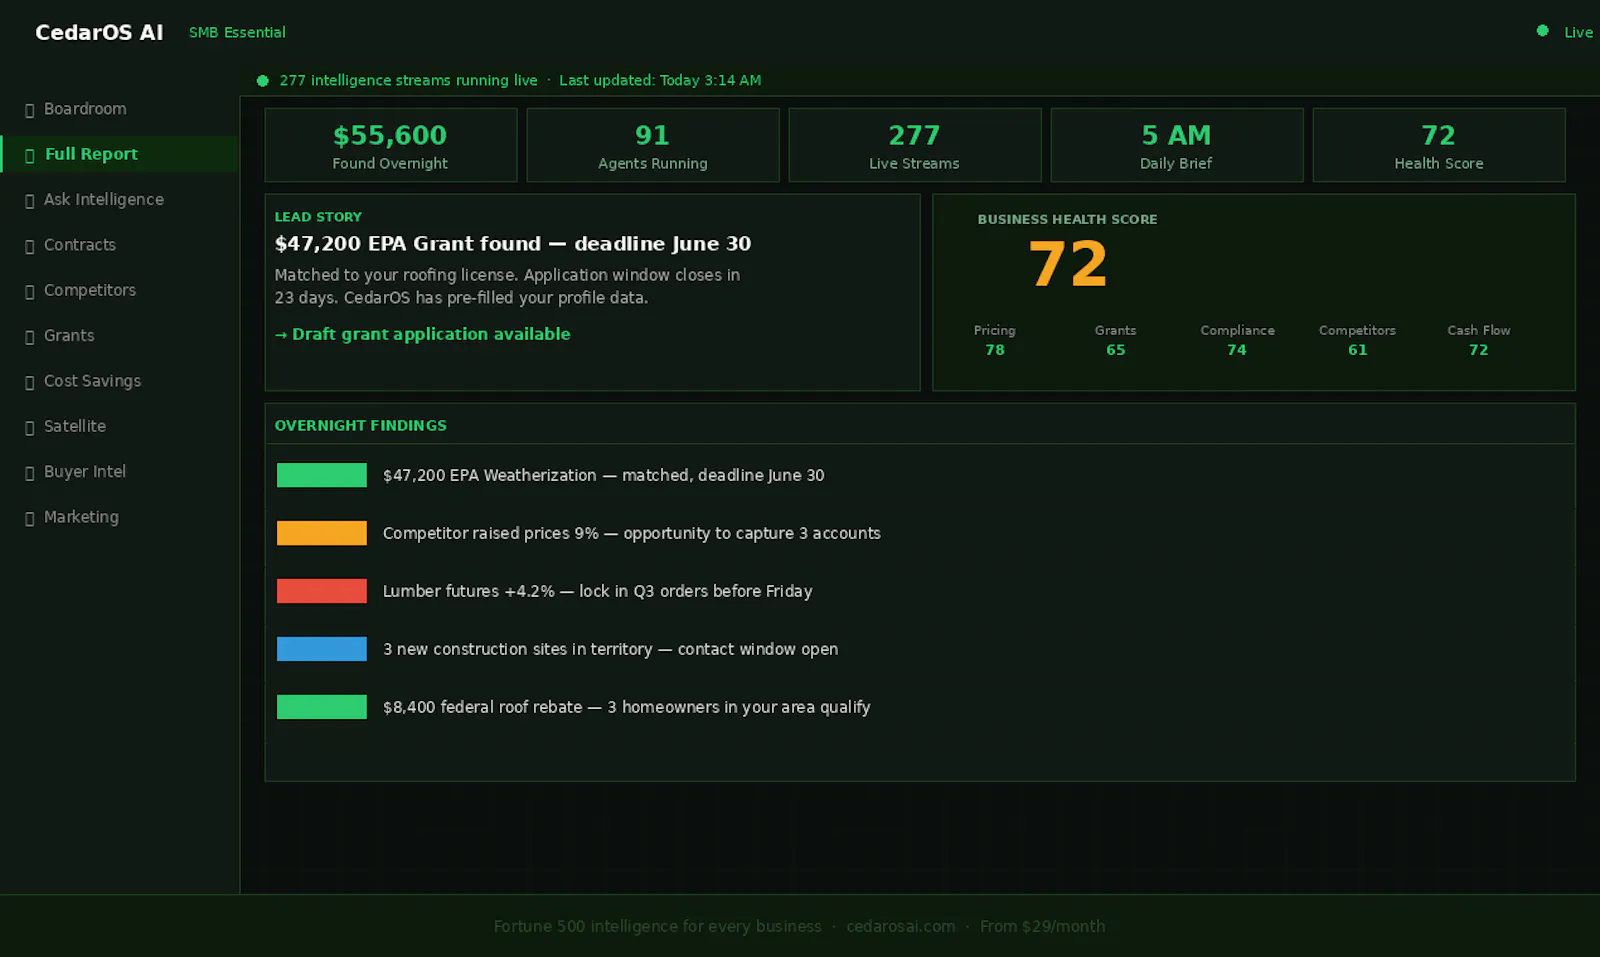The height and width of the screenshot is (957, 1600).
Task: Click the large orange 72 health score
Action: point(1068,265)
